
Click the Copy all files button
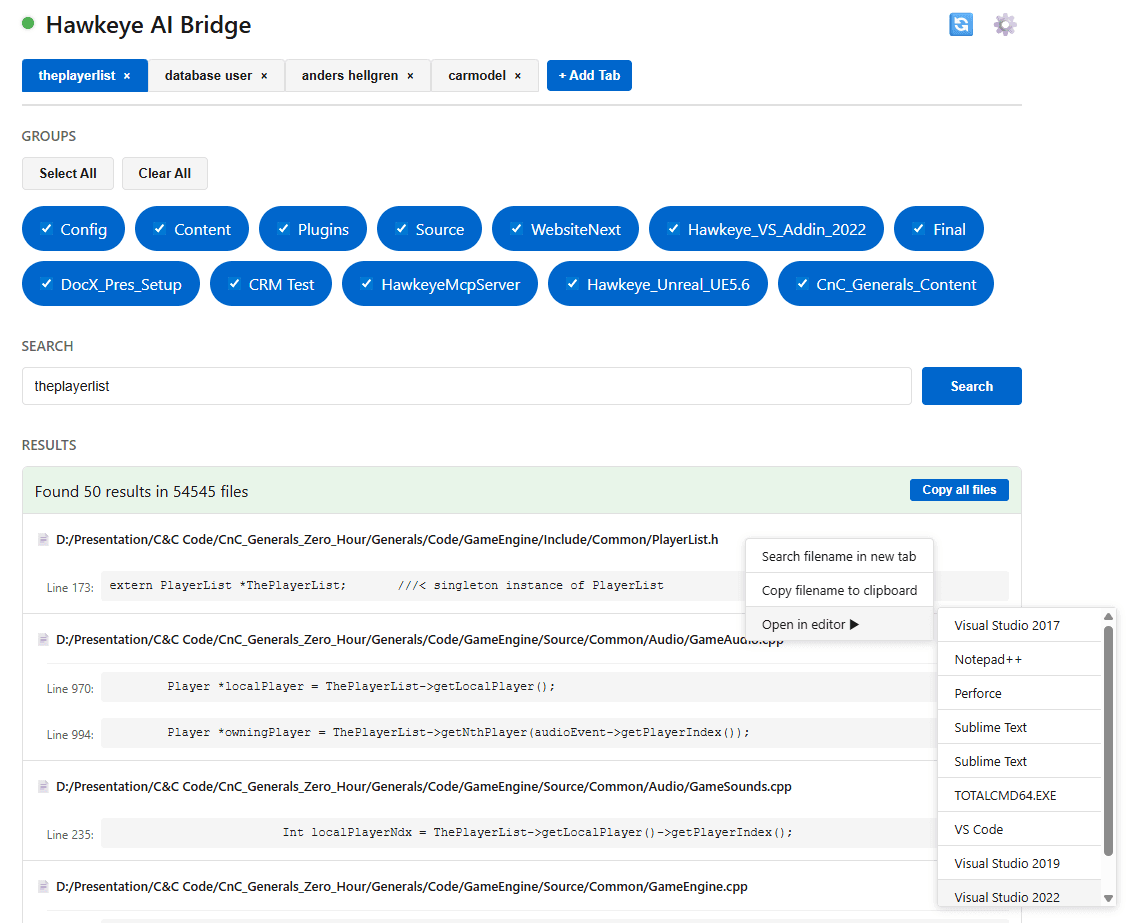point(959,490)
